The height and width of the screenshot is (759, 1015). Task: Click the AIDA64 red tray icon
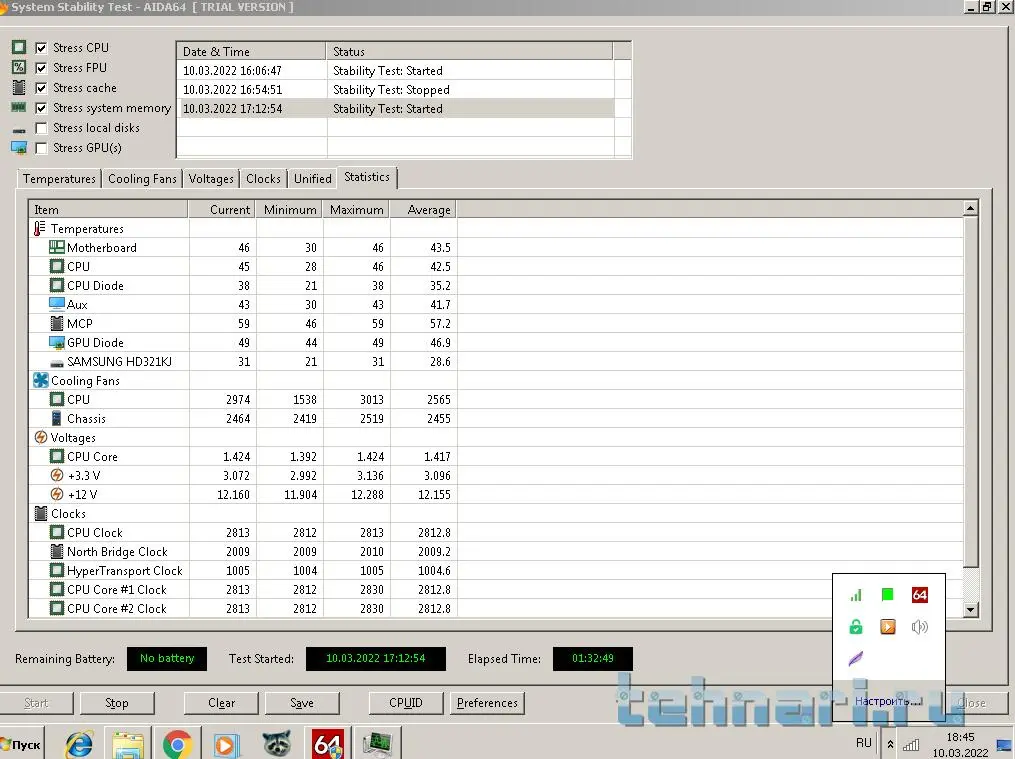919,595
